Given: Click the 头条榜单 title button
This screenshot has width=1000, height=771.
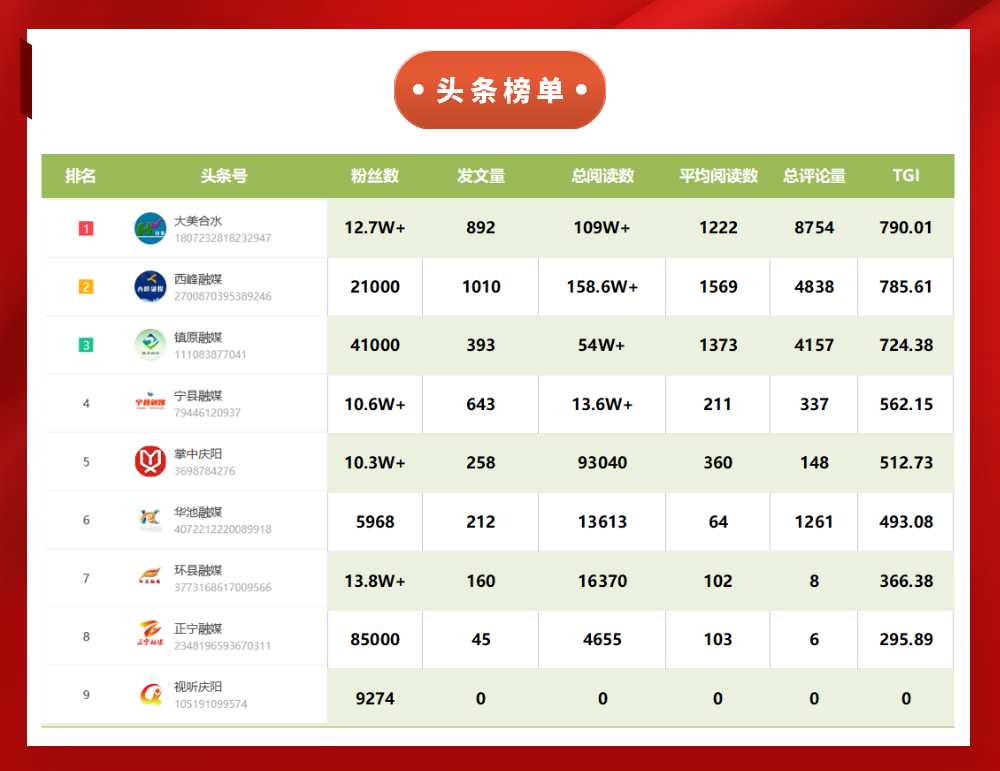Looking at the screenshot, I should pyautogui.click(x=500, y=91).
